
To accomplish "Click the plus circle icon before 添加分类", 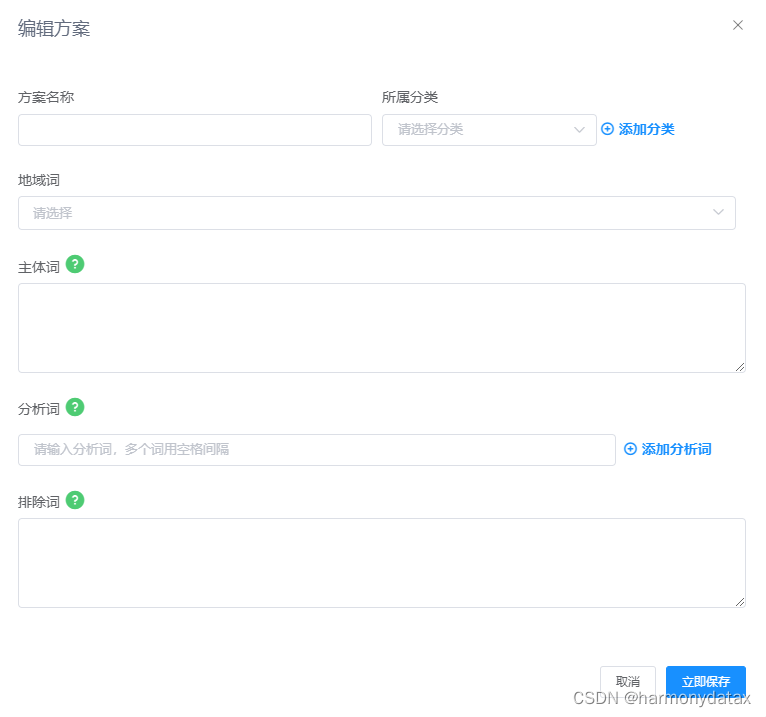I will [607, 129].
